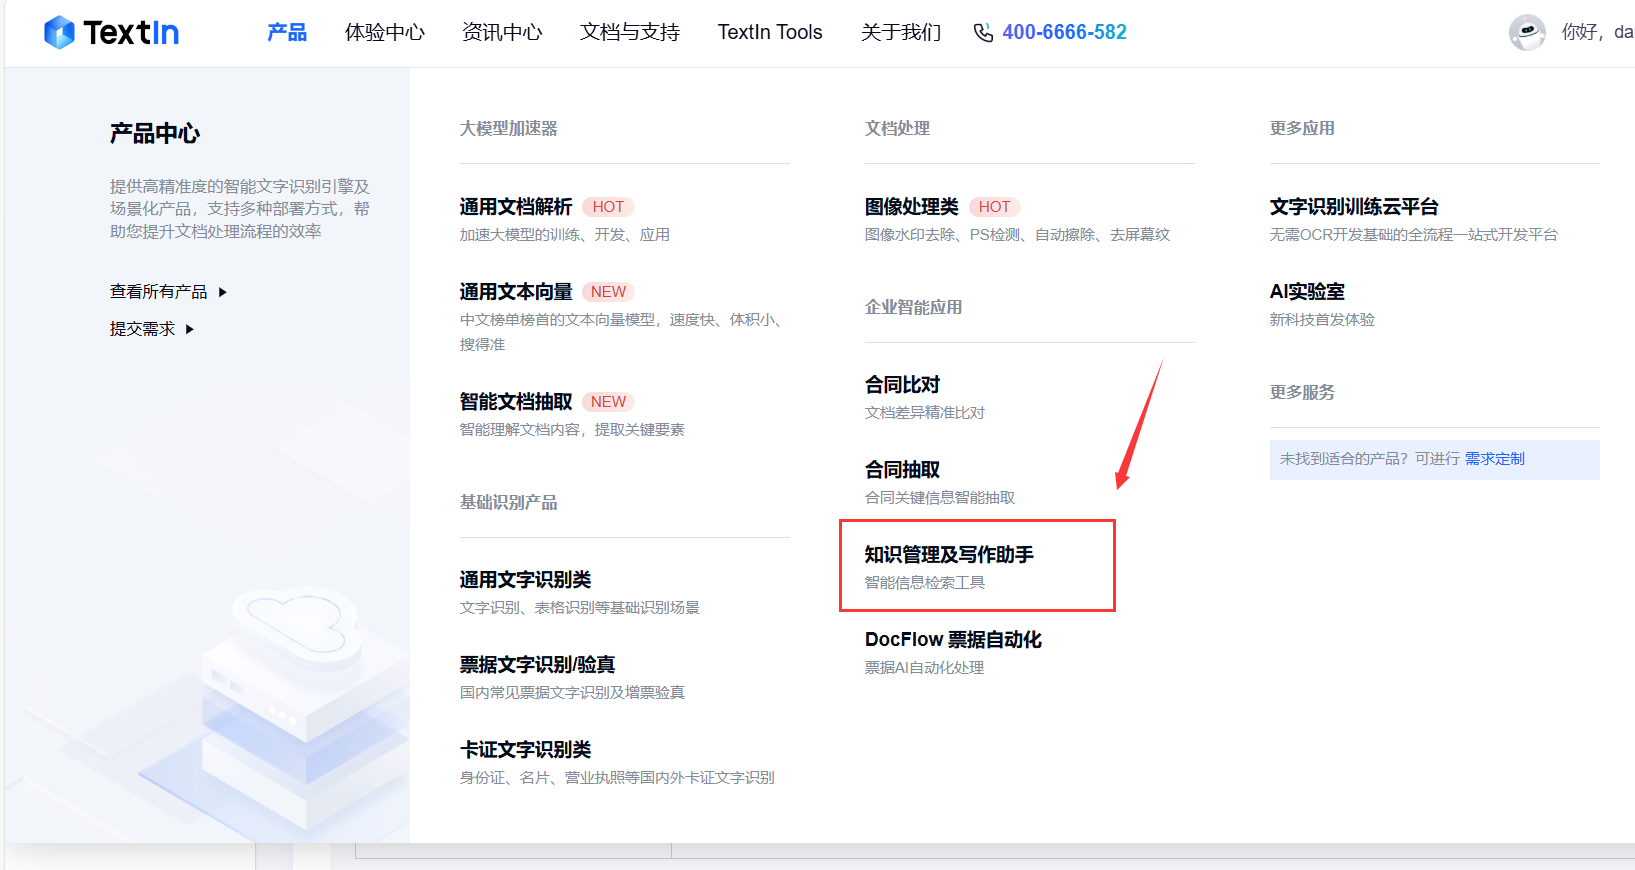Screen dimensions: 1635x870
Task: Click the 大模型加速器 section heading
Action: tap(509, 128)
